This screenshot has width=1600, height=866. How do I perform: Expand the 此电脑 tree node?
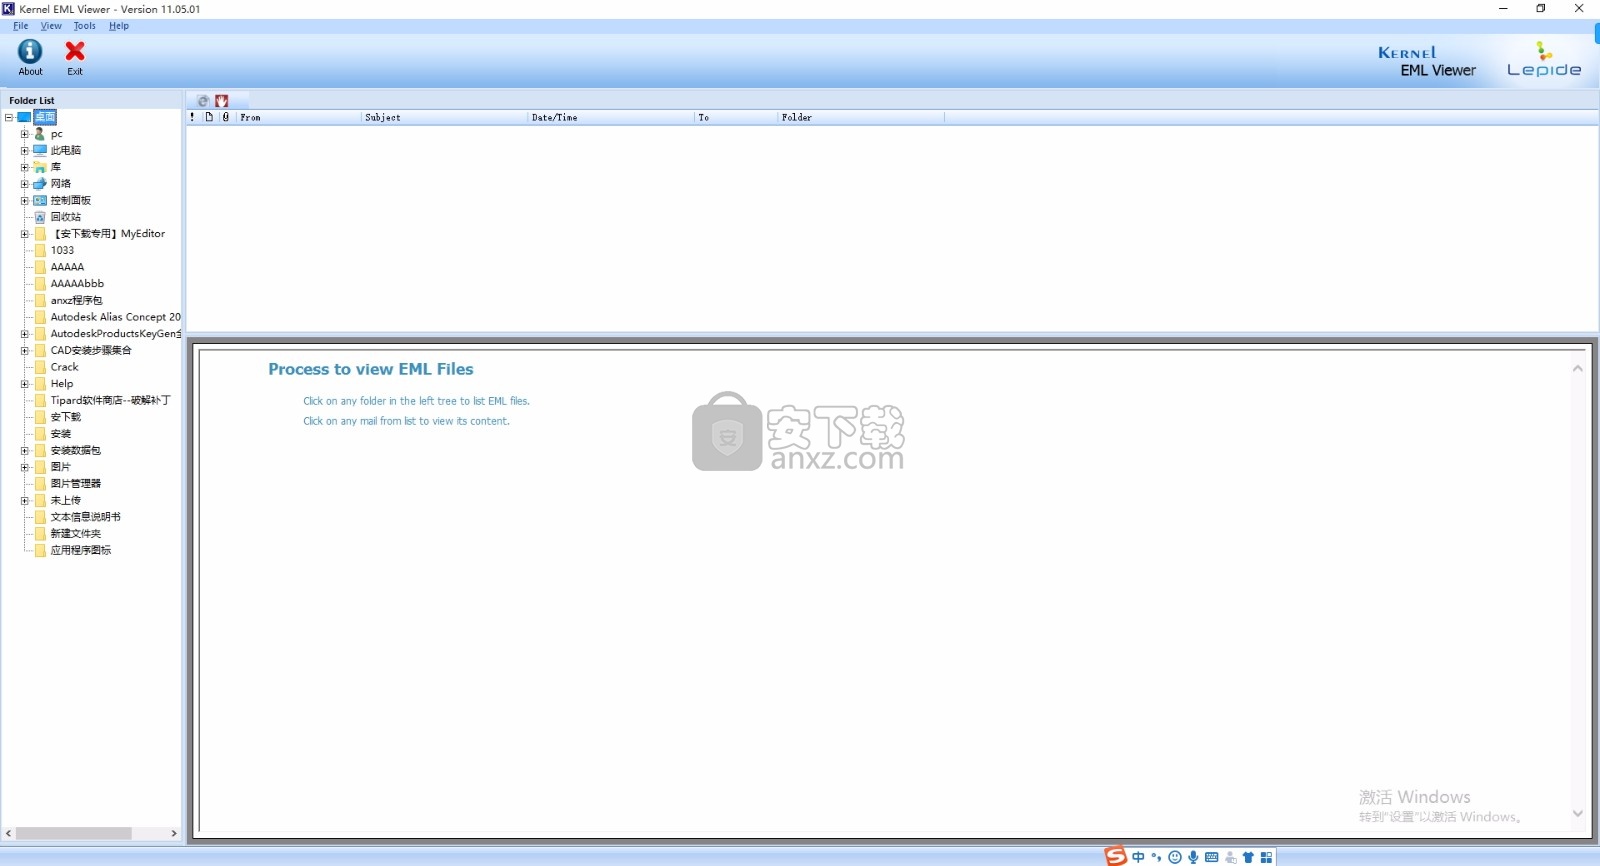(x=25, y=150)
